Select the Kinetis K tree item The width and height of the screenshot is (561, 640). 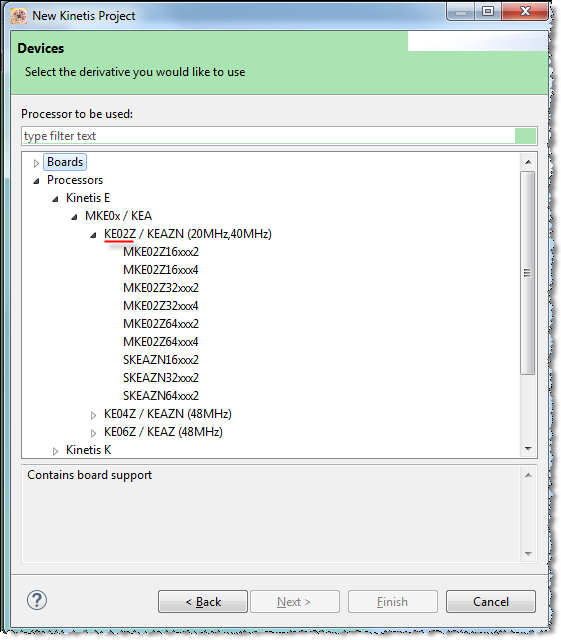tap(89, 450)
